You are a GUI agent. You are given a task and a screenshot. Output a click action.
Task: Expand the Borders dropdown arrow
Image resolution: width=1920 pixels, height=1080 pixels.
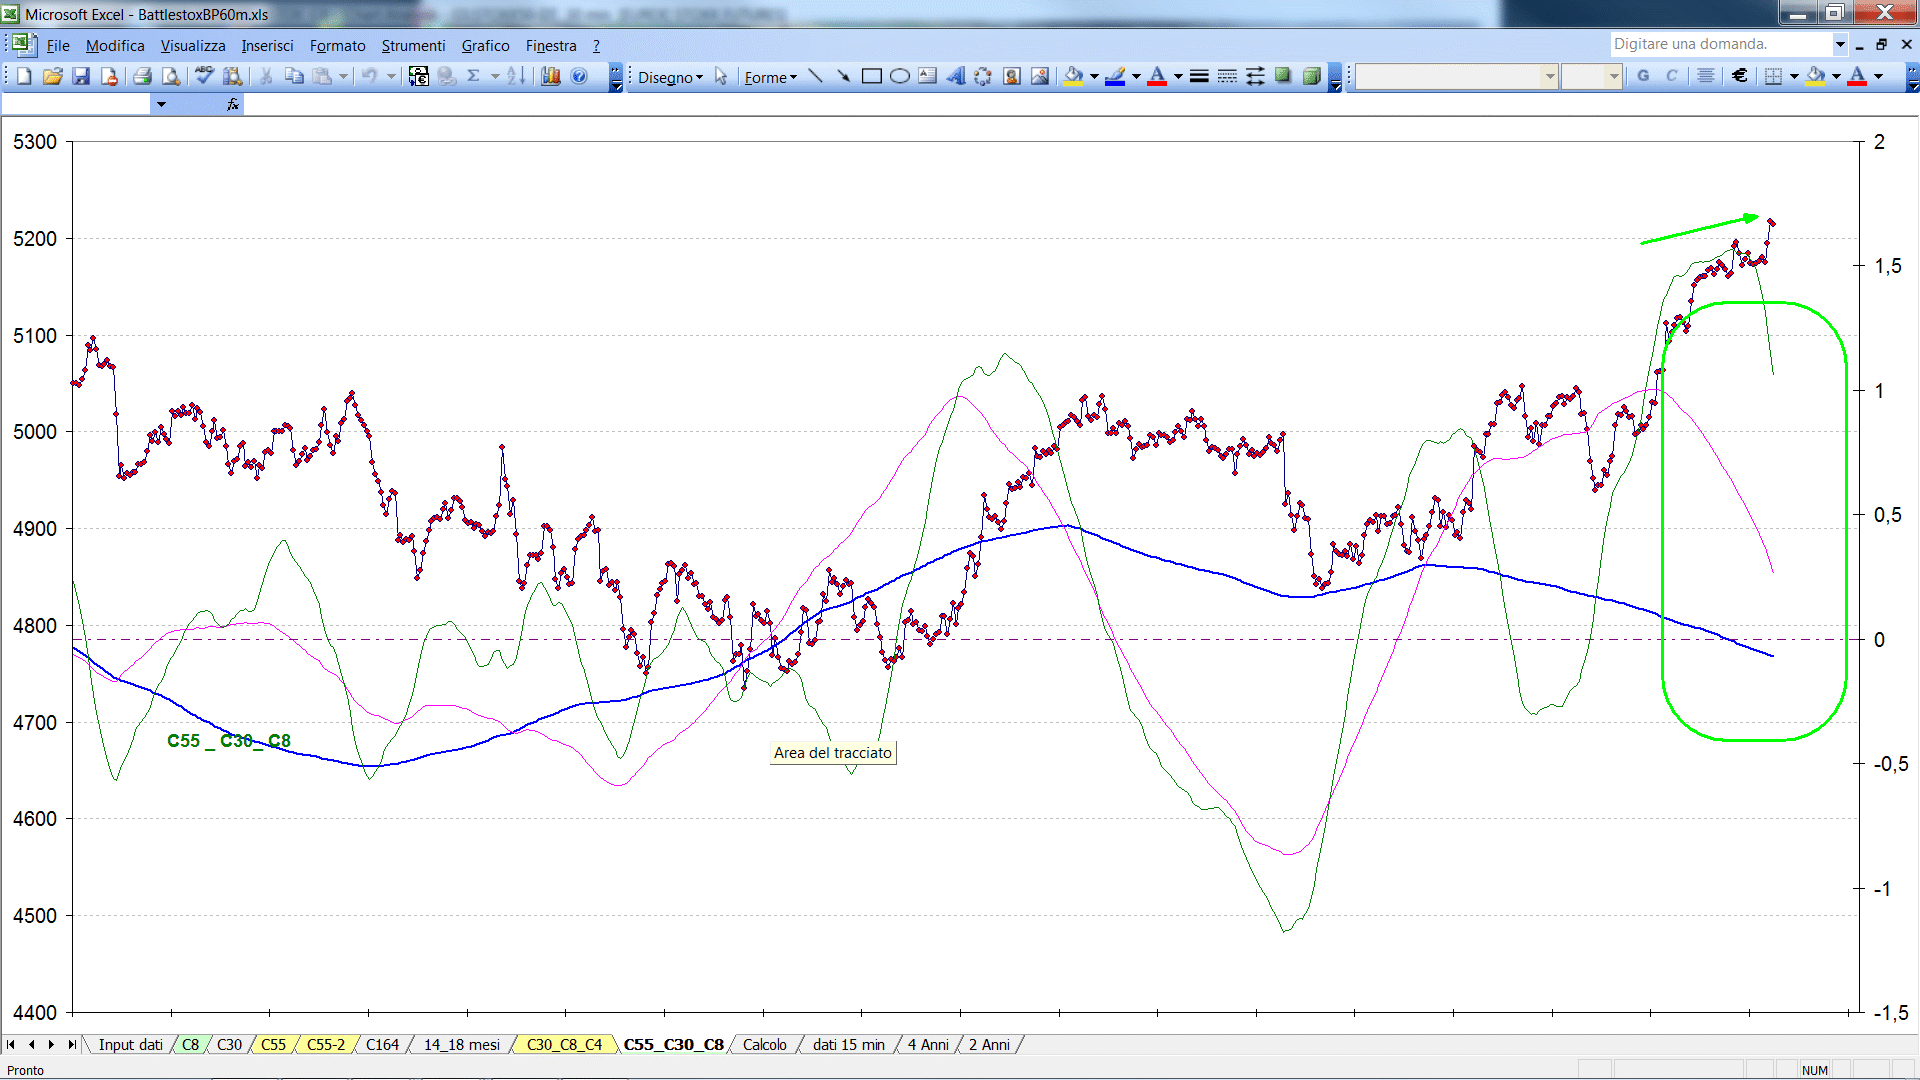[x=1794, y=76]
